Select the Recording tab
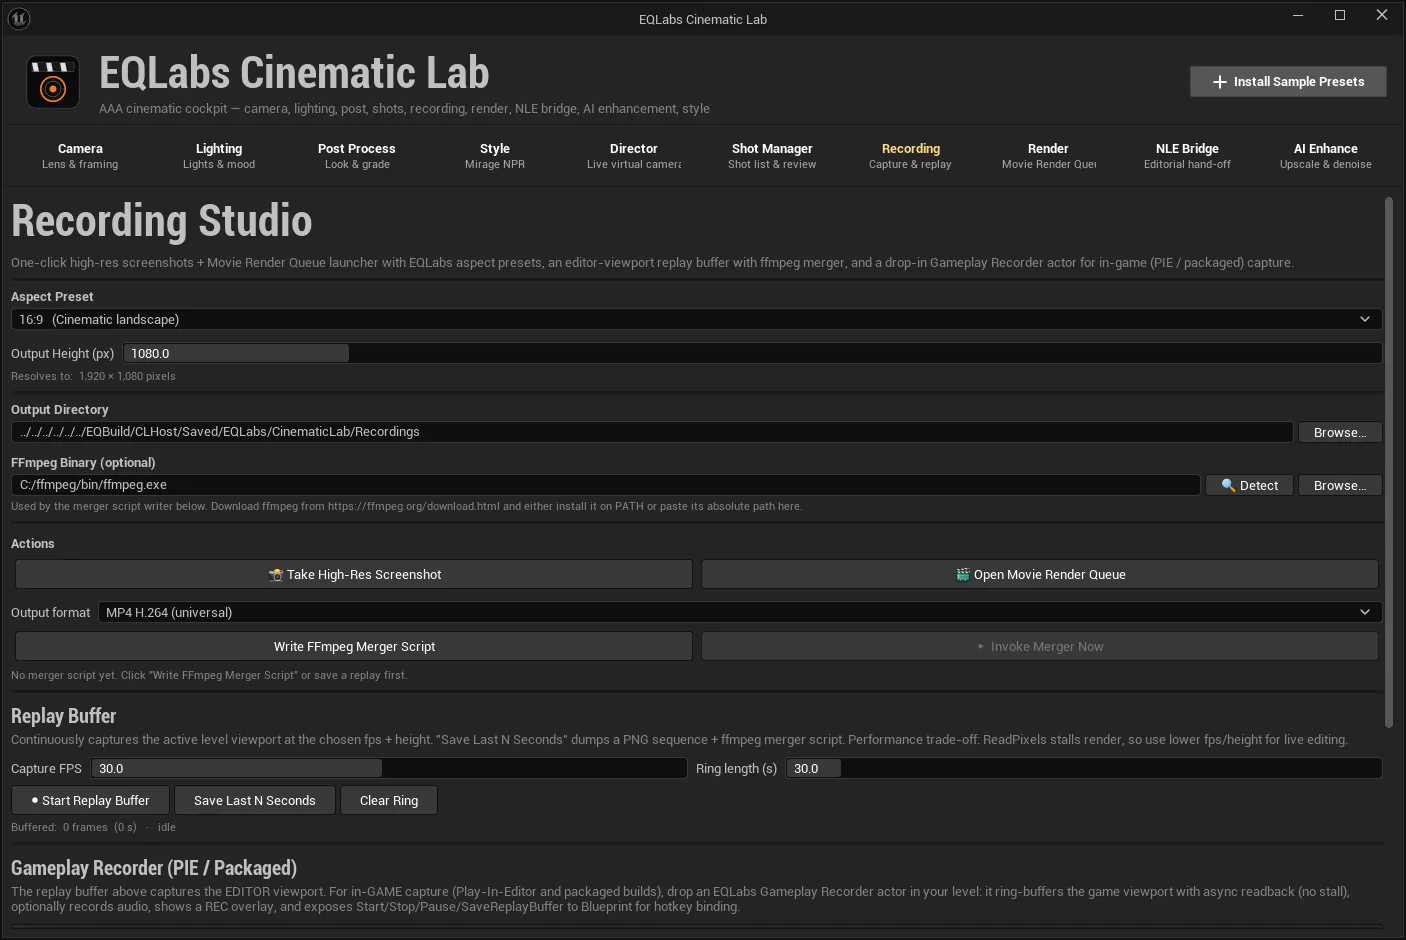 910,156
